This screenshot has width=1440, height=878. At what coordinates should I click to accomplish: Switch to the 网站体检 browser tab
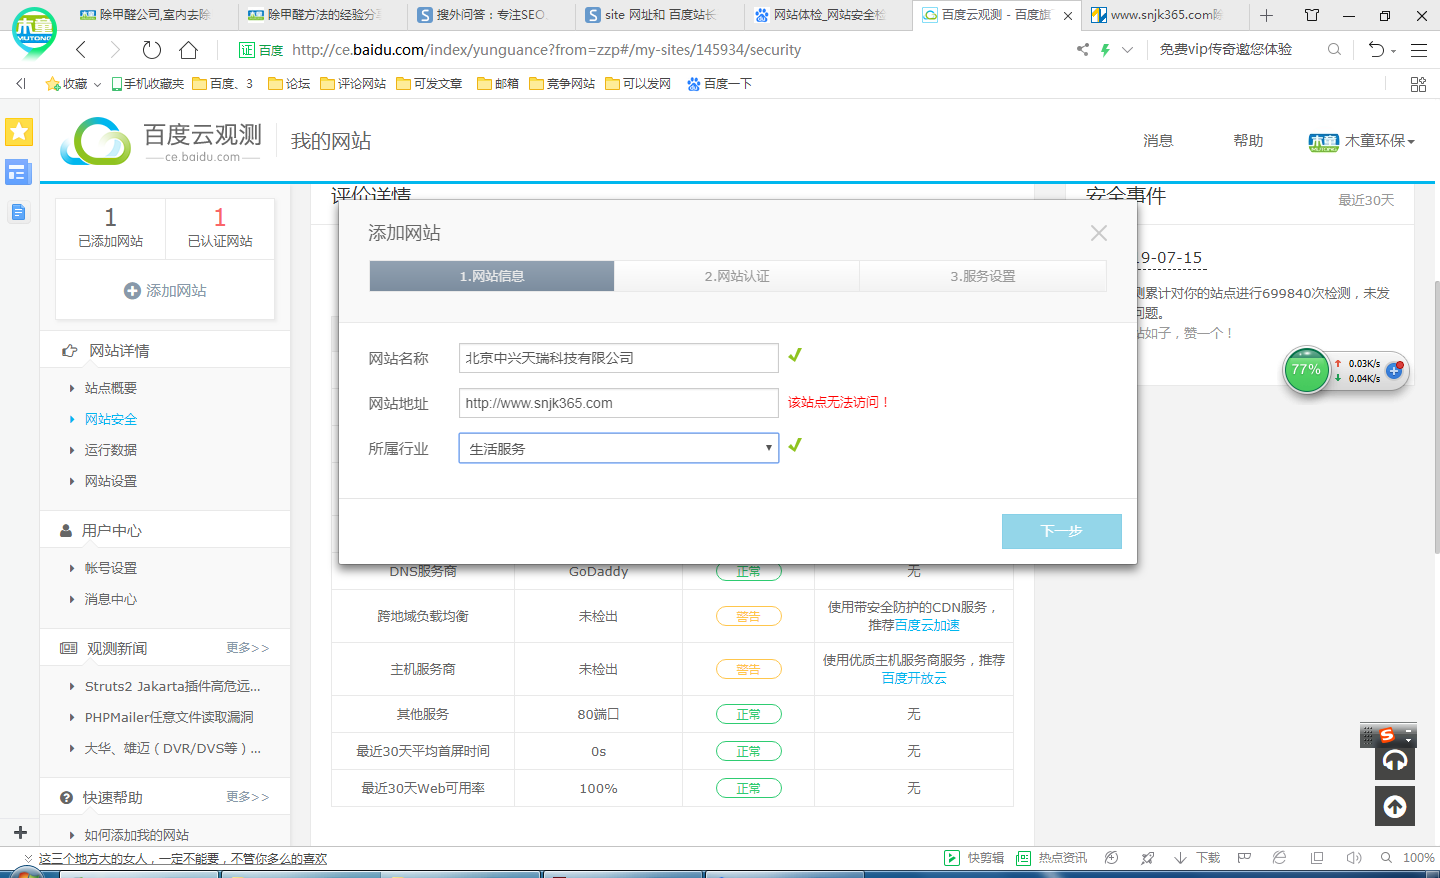point(828,15)
